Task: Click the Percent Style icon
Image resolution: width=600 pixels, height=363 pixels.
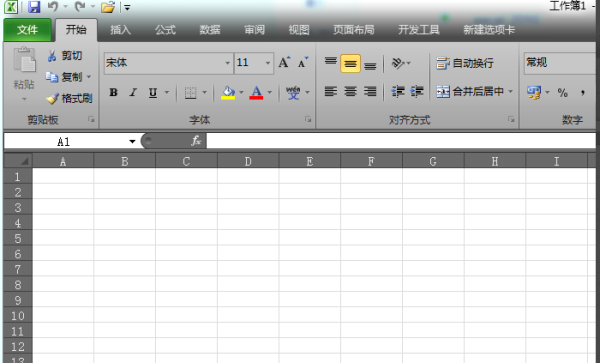Action: point(562,93)
